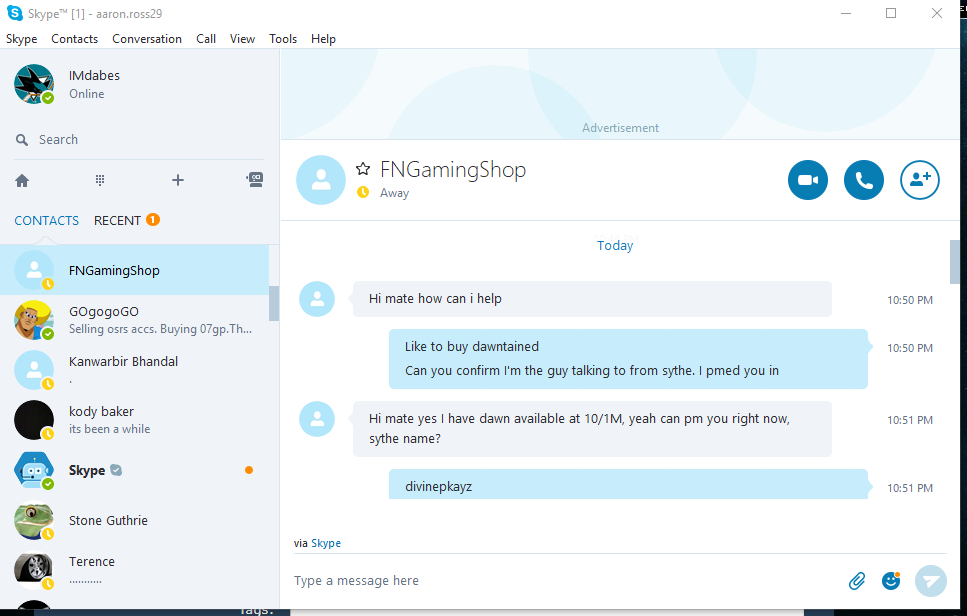Image resolution: width=967 pixels, height=616 pixels.
Task: Click the contact list scrollbar thumb
Action: pyautogui.click(x=274, y=303)
